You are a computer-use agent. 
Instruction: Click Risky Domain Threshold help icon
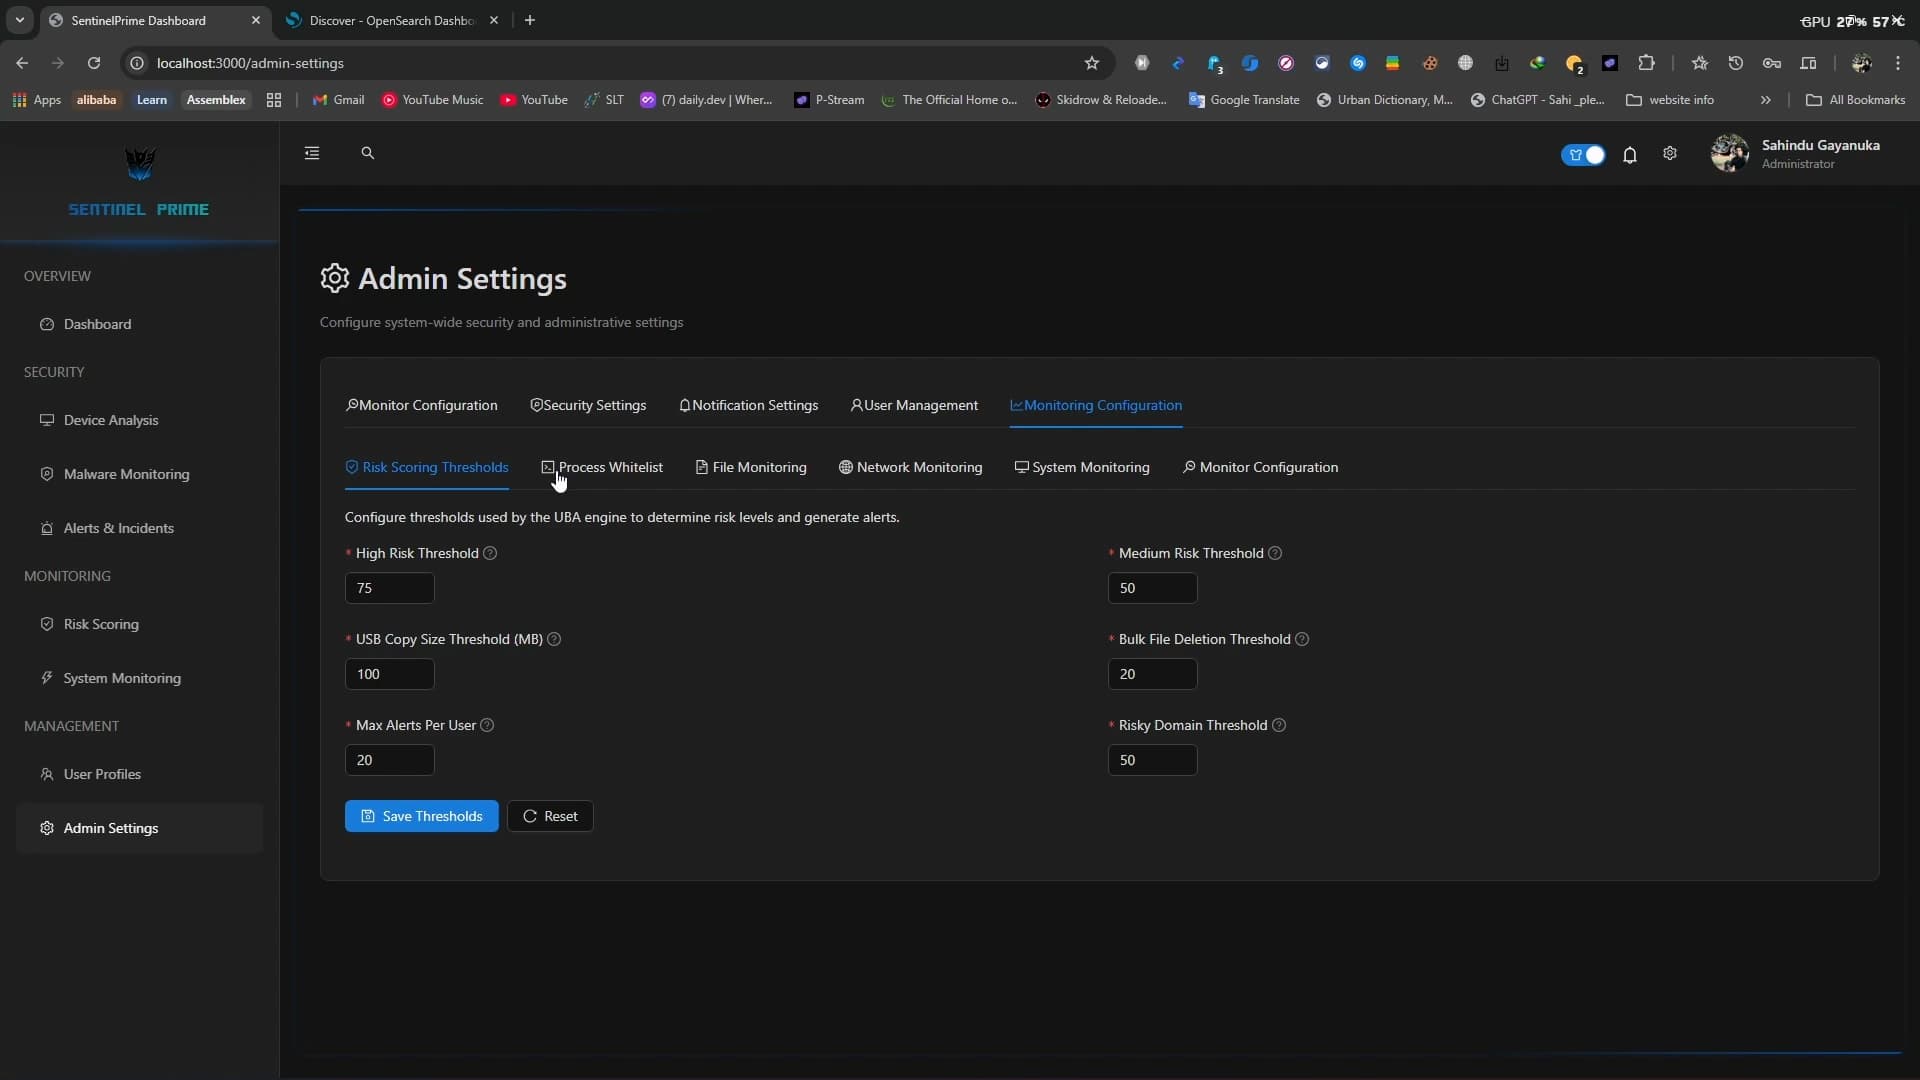1279,725
